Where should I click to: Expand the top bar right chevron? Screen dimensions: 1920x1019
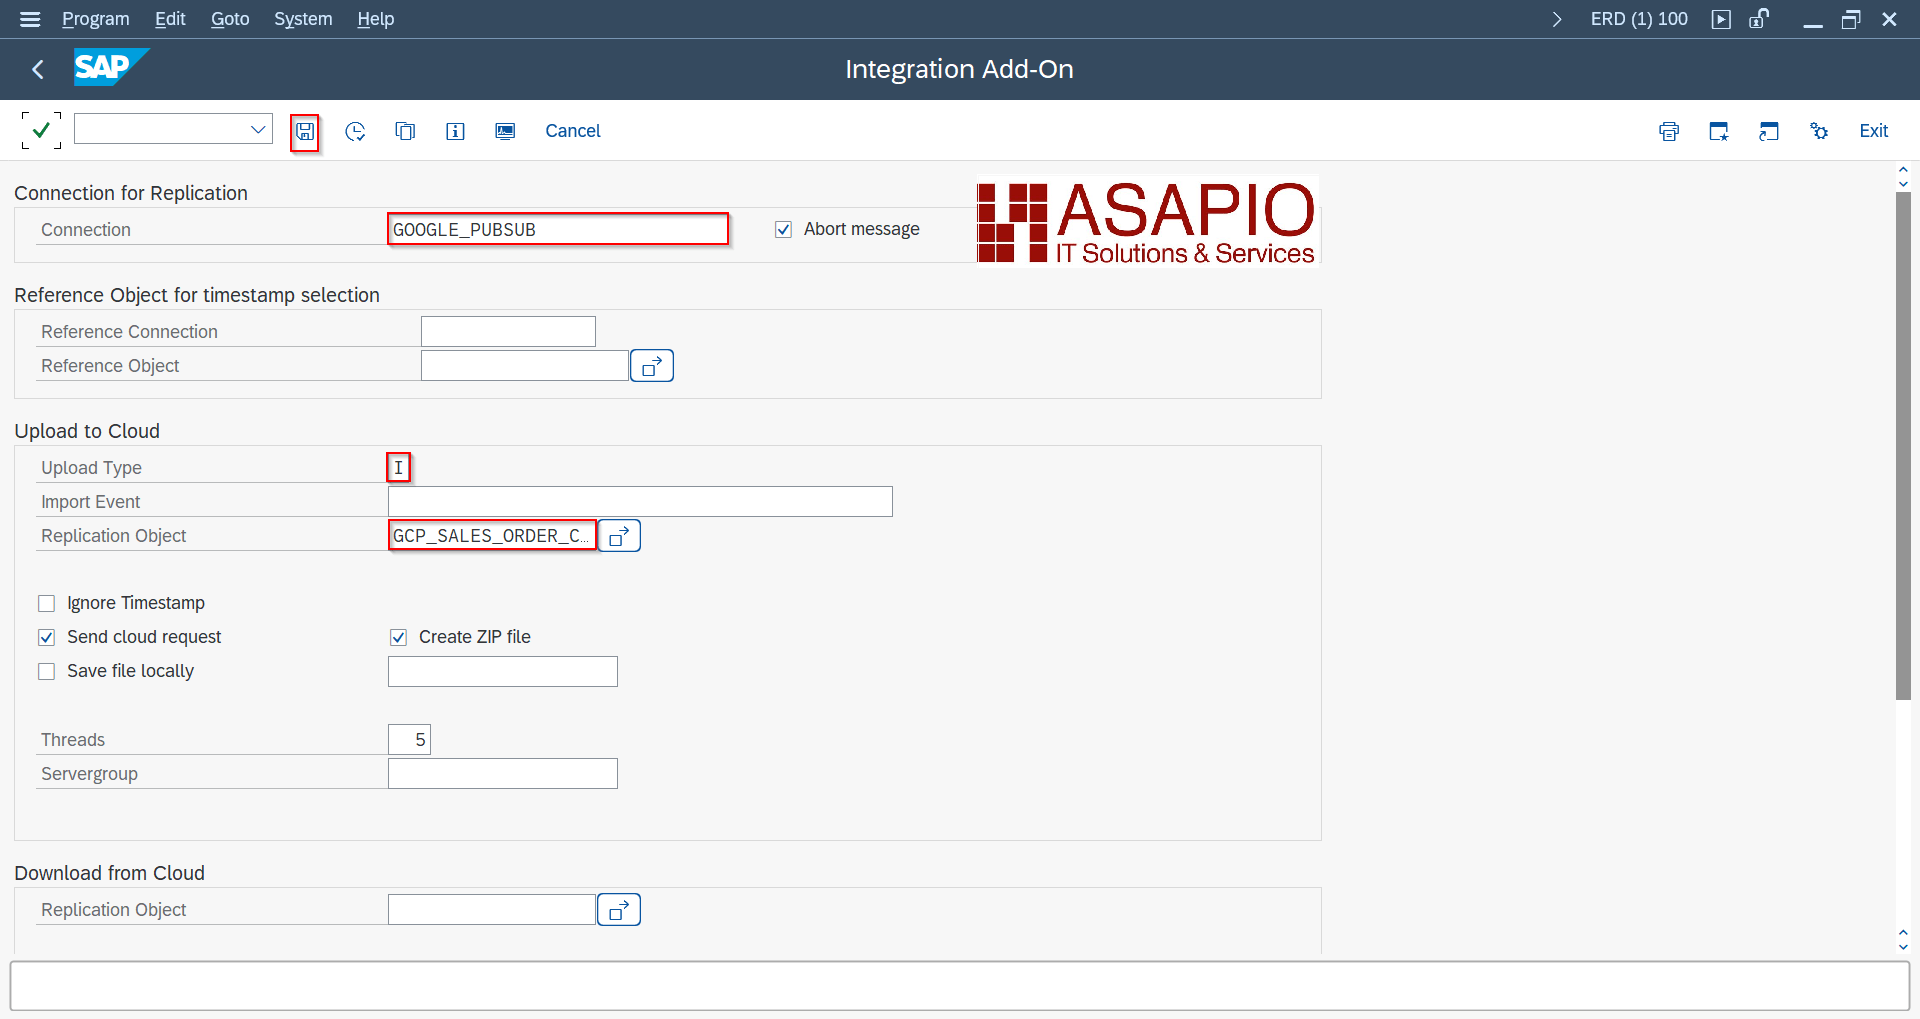click(1557, 19)
